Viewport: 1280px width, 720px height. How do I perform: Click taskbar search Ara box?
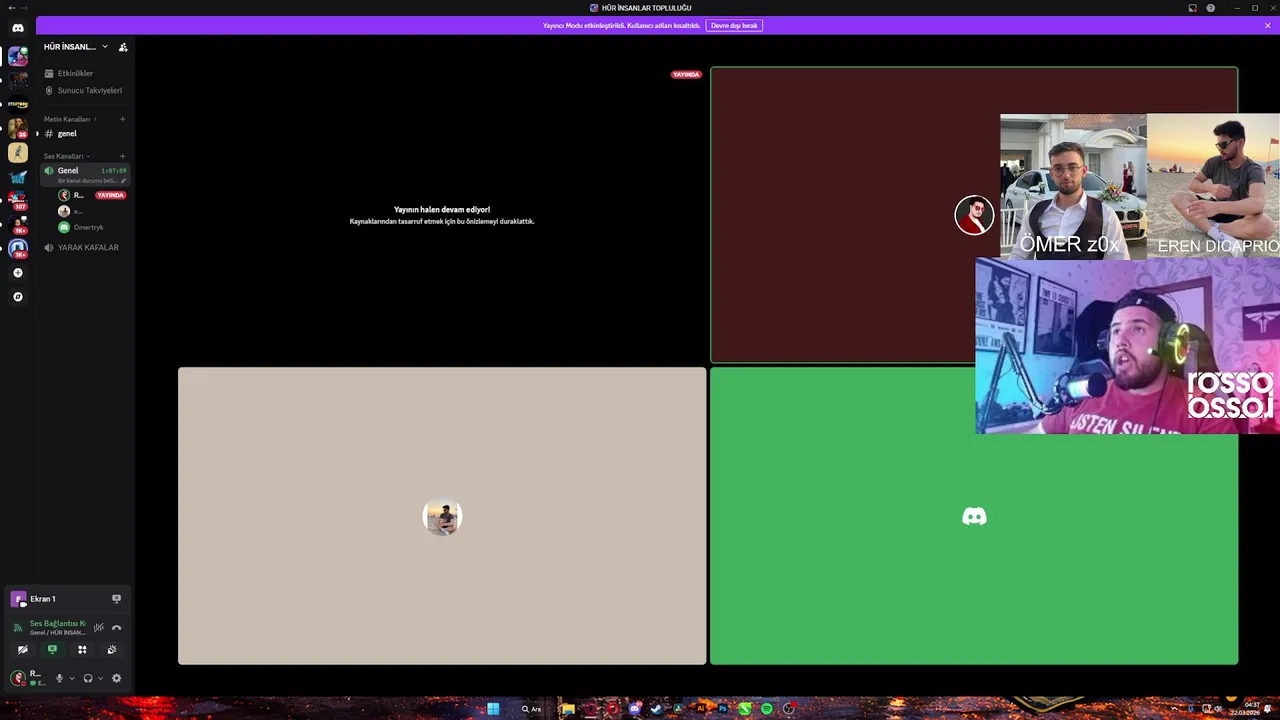[531, 709]
